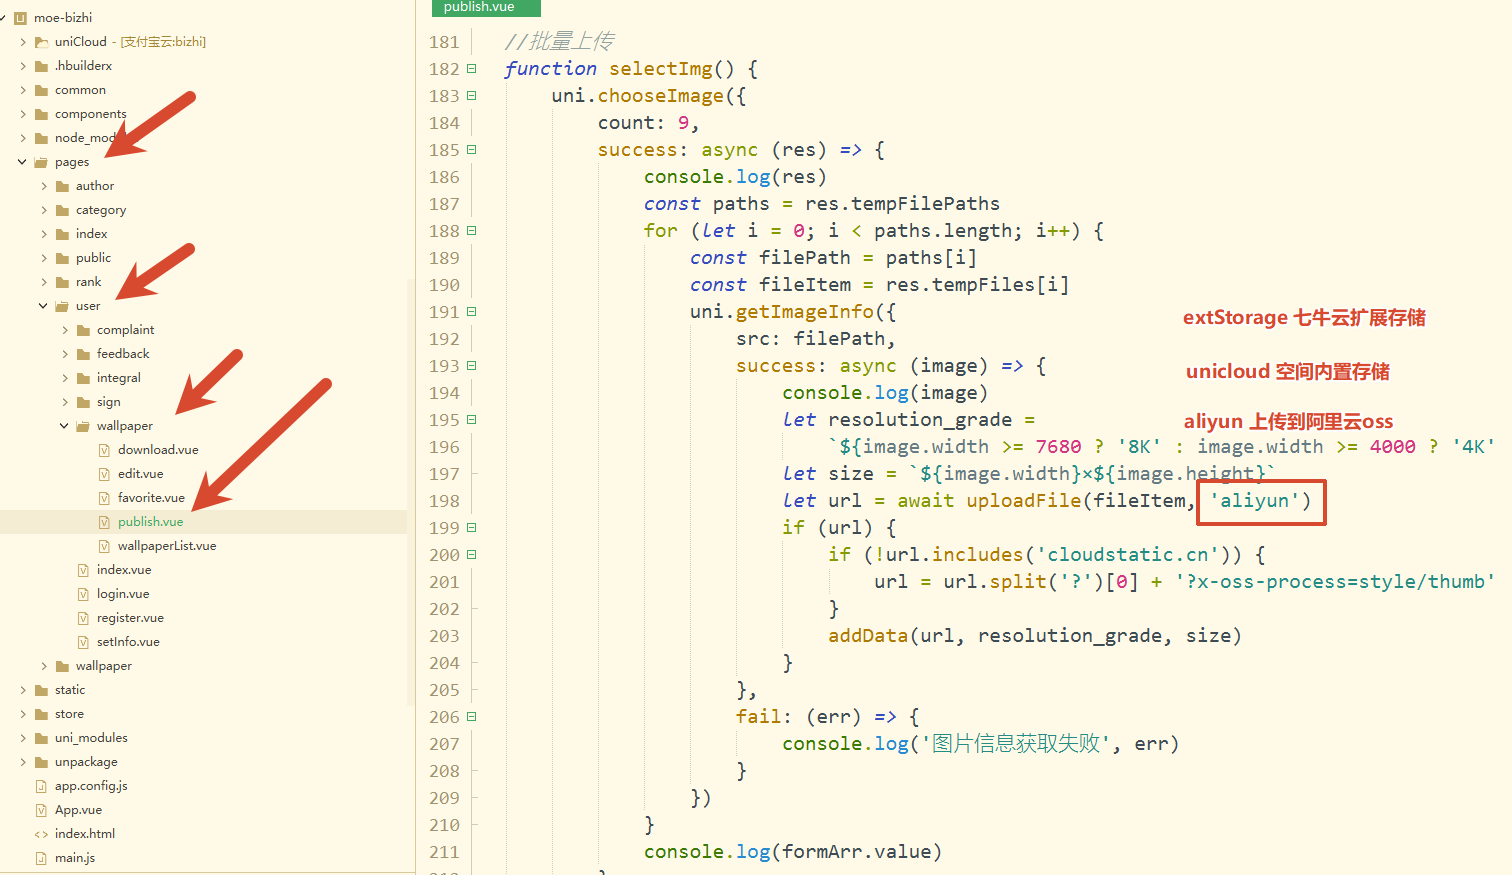The height and width of the screenshot is (875, 1512).
Task: Fold code at line 182 function selectImg
Action: (471, 69)
